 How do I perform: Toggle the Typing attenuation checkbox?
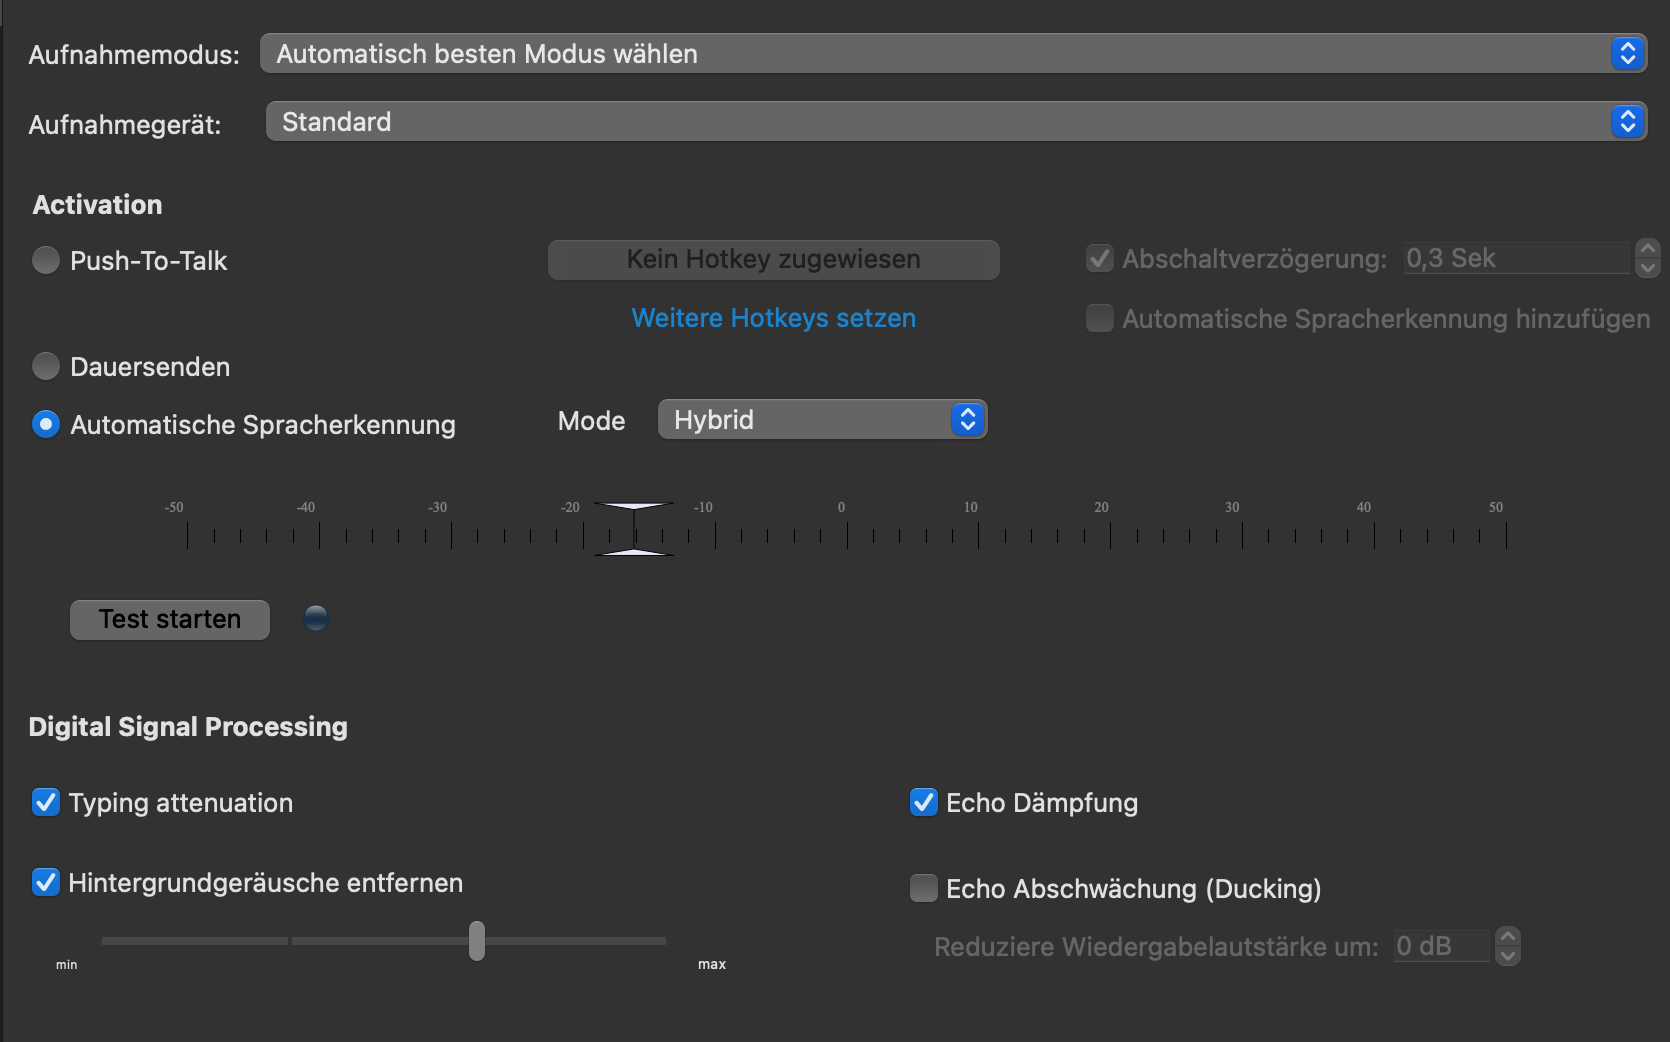click(x=46, y=802)
